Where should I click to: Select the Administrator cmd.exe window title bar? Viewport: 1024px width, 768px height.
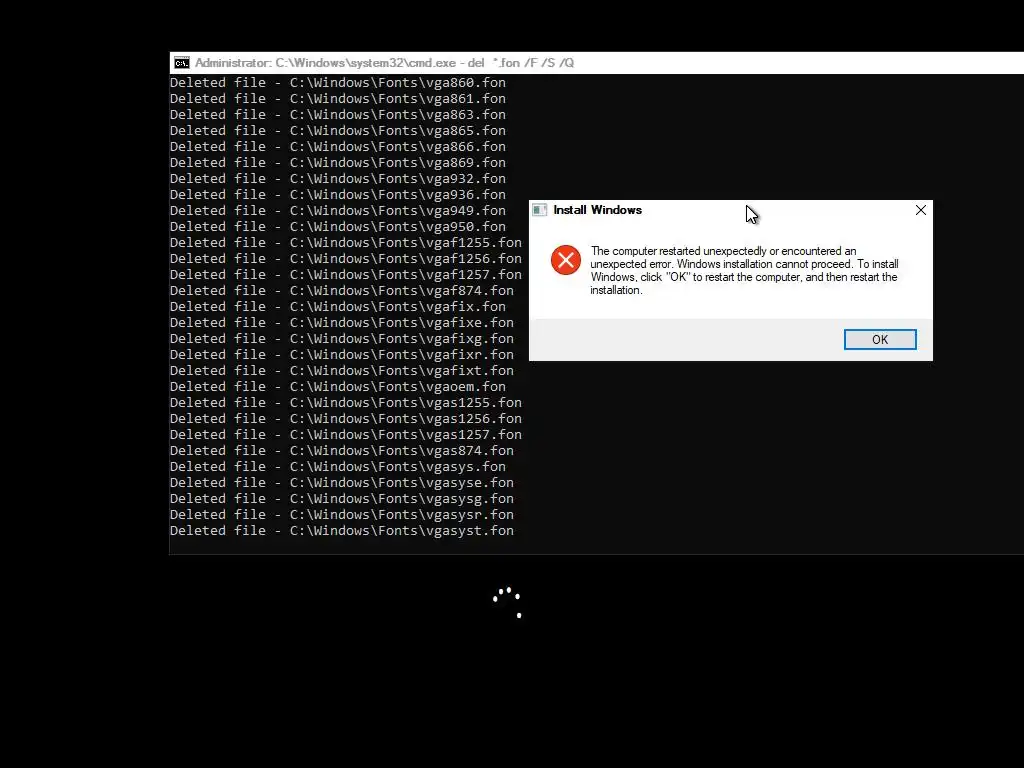(x=596, y=63)
